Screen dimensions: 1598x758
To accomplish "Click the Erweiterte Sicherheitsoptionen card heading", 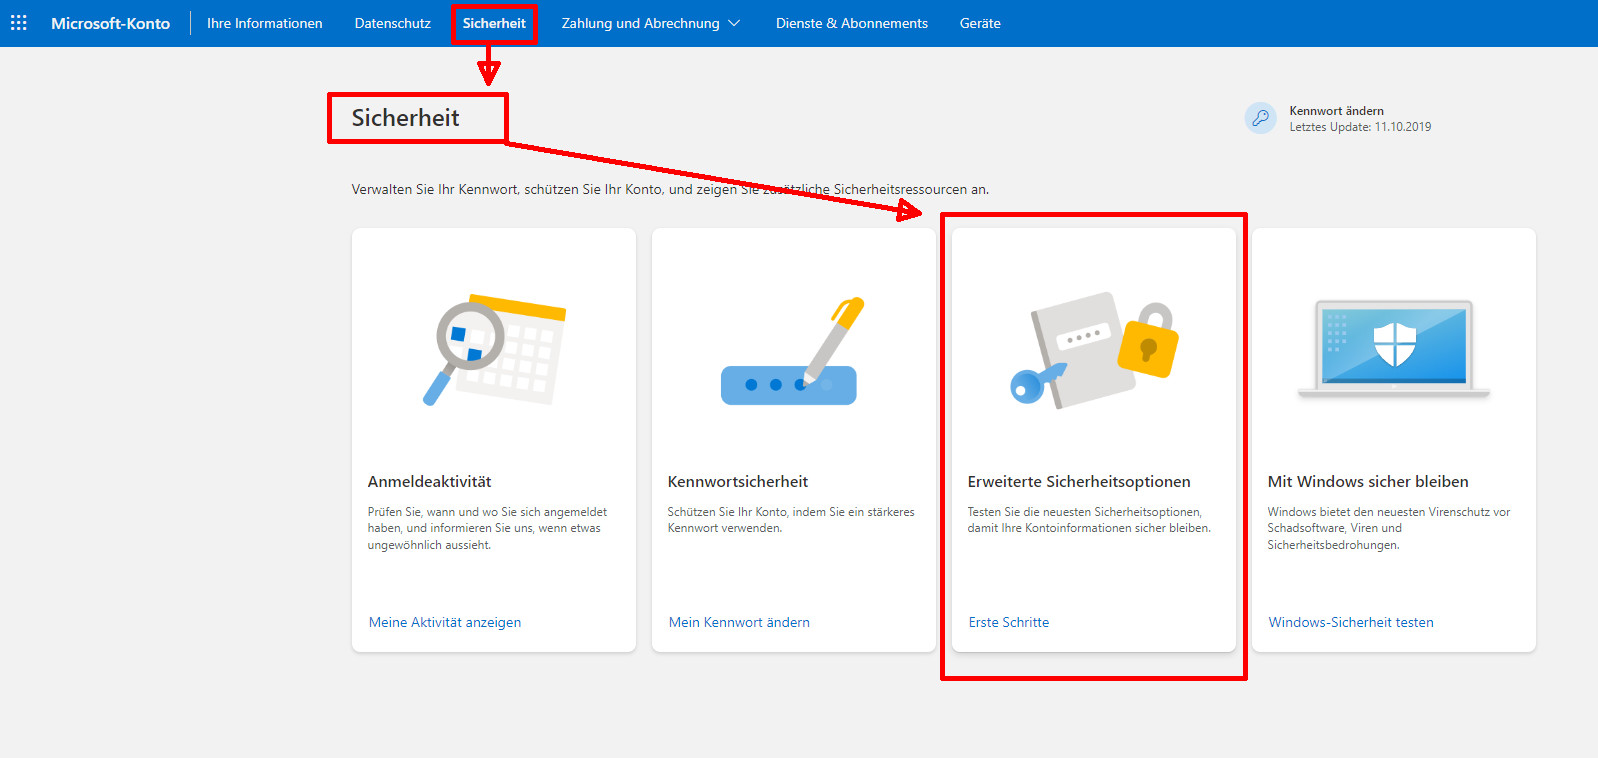I will (x=1079, y=482).
